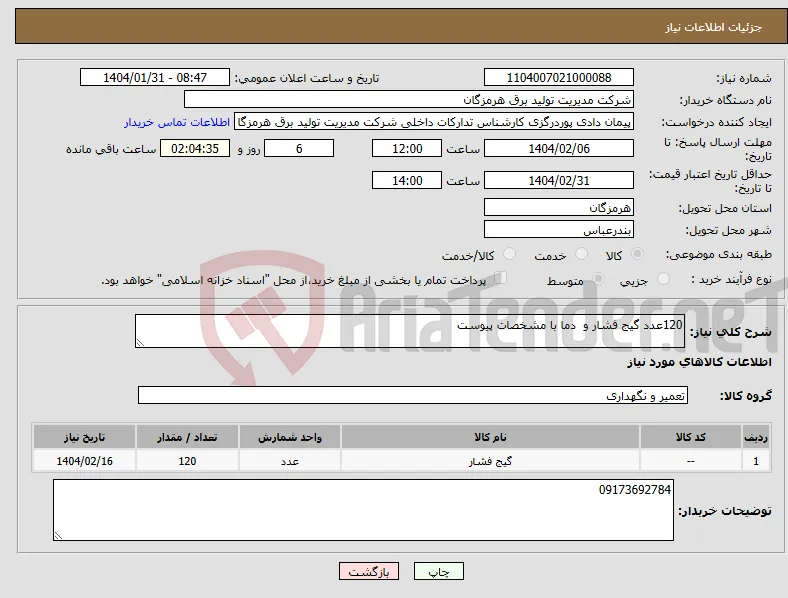The width and height of the screenshot is (788, 598).
Task: Click the remaining days field showing 6
Action: coord(299,149)
